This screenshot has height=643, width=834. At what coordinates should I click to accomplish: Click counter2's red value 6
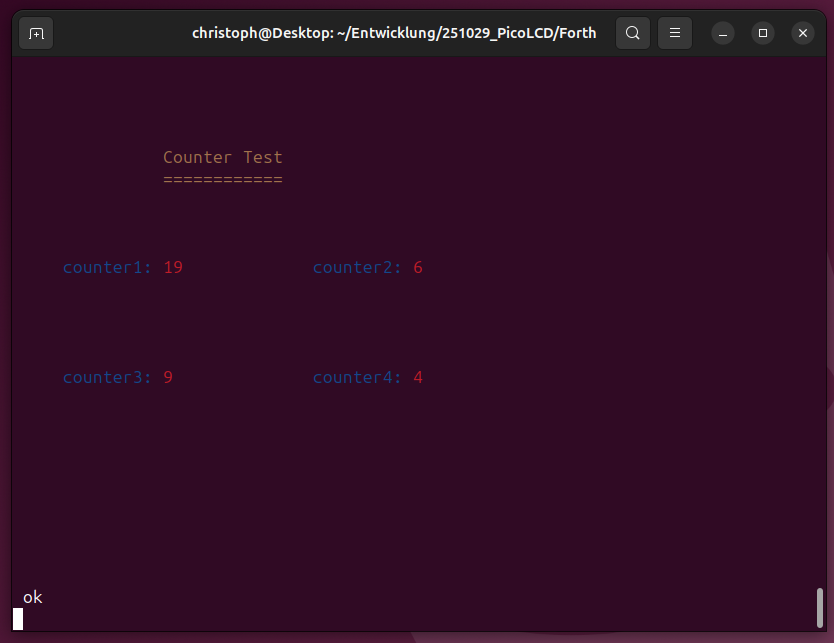418,267
